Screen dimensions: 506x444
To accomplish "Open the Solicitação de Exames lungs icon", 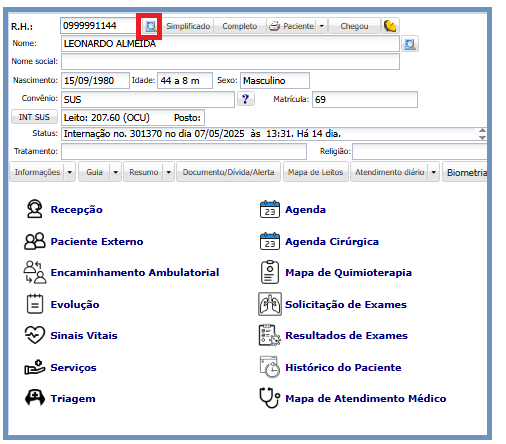I will click(x=270, y=304).
